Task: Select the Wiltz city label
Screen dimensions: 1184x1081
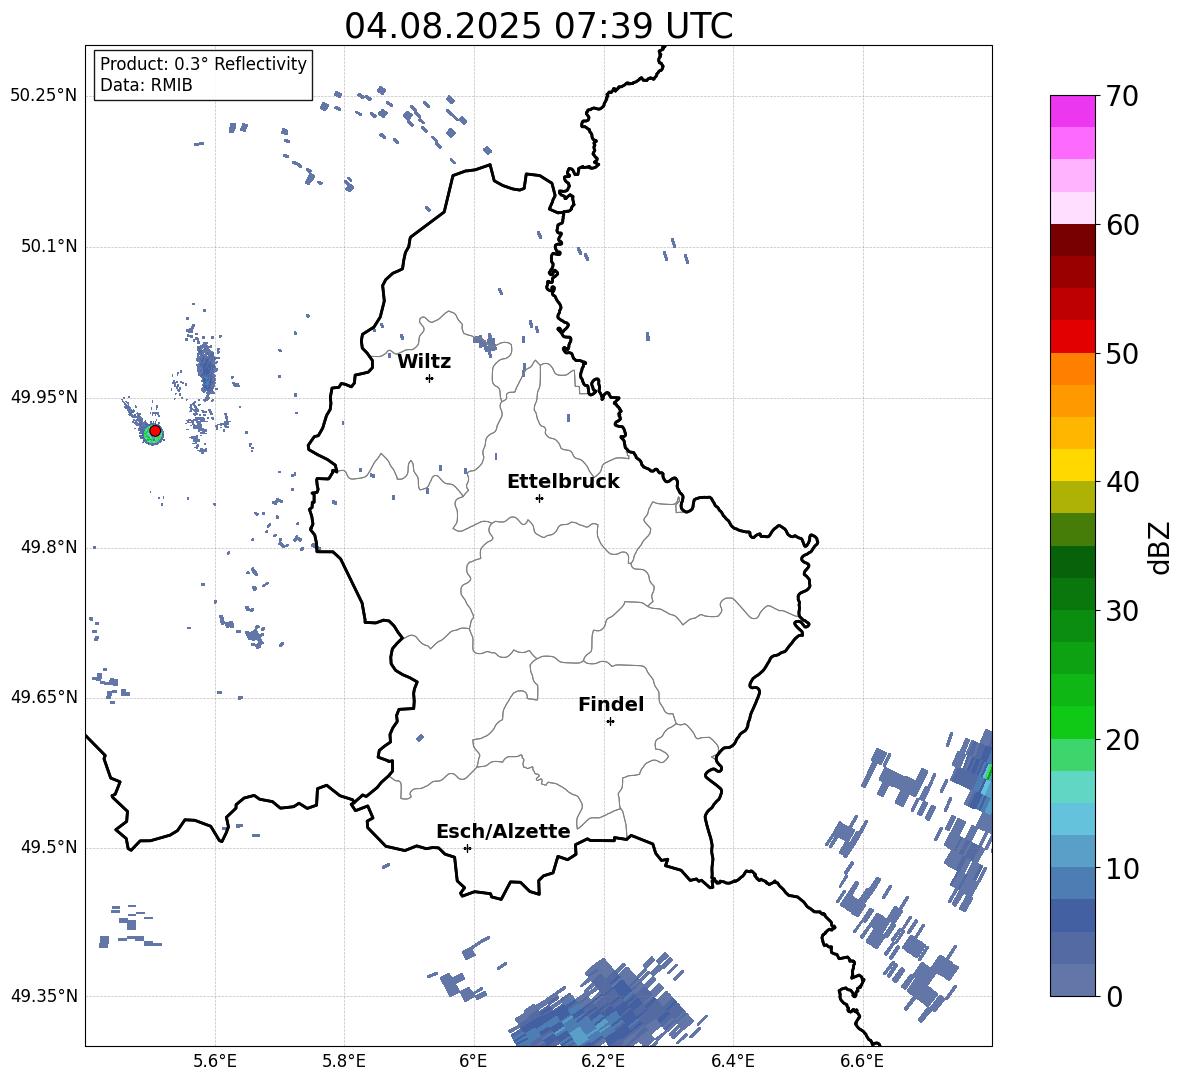Action: tap(424, 362)
